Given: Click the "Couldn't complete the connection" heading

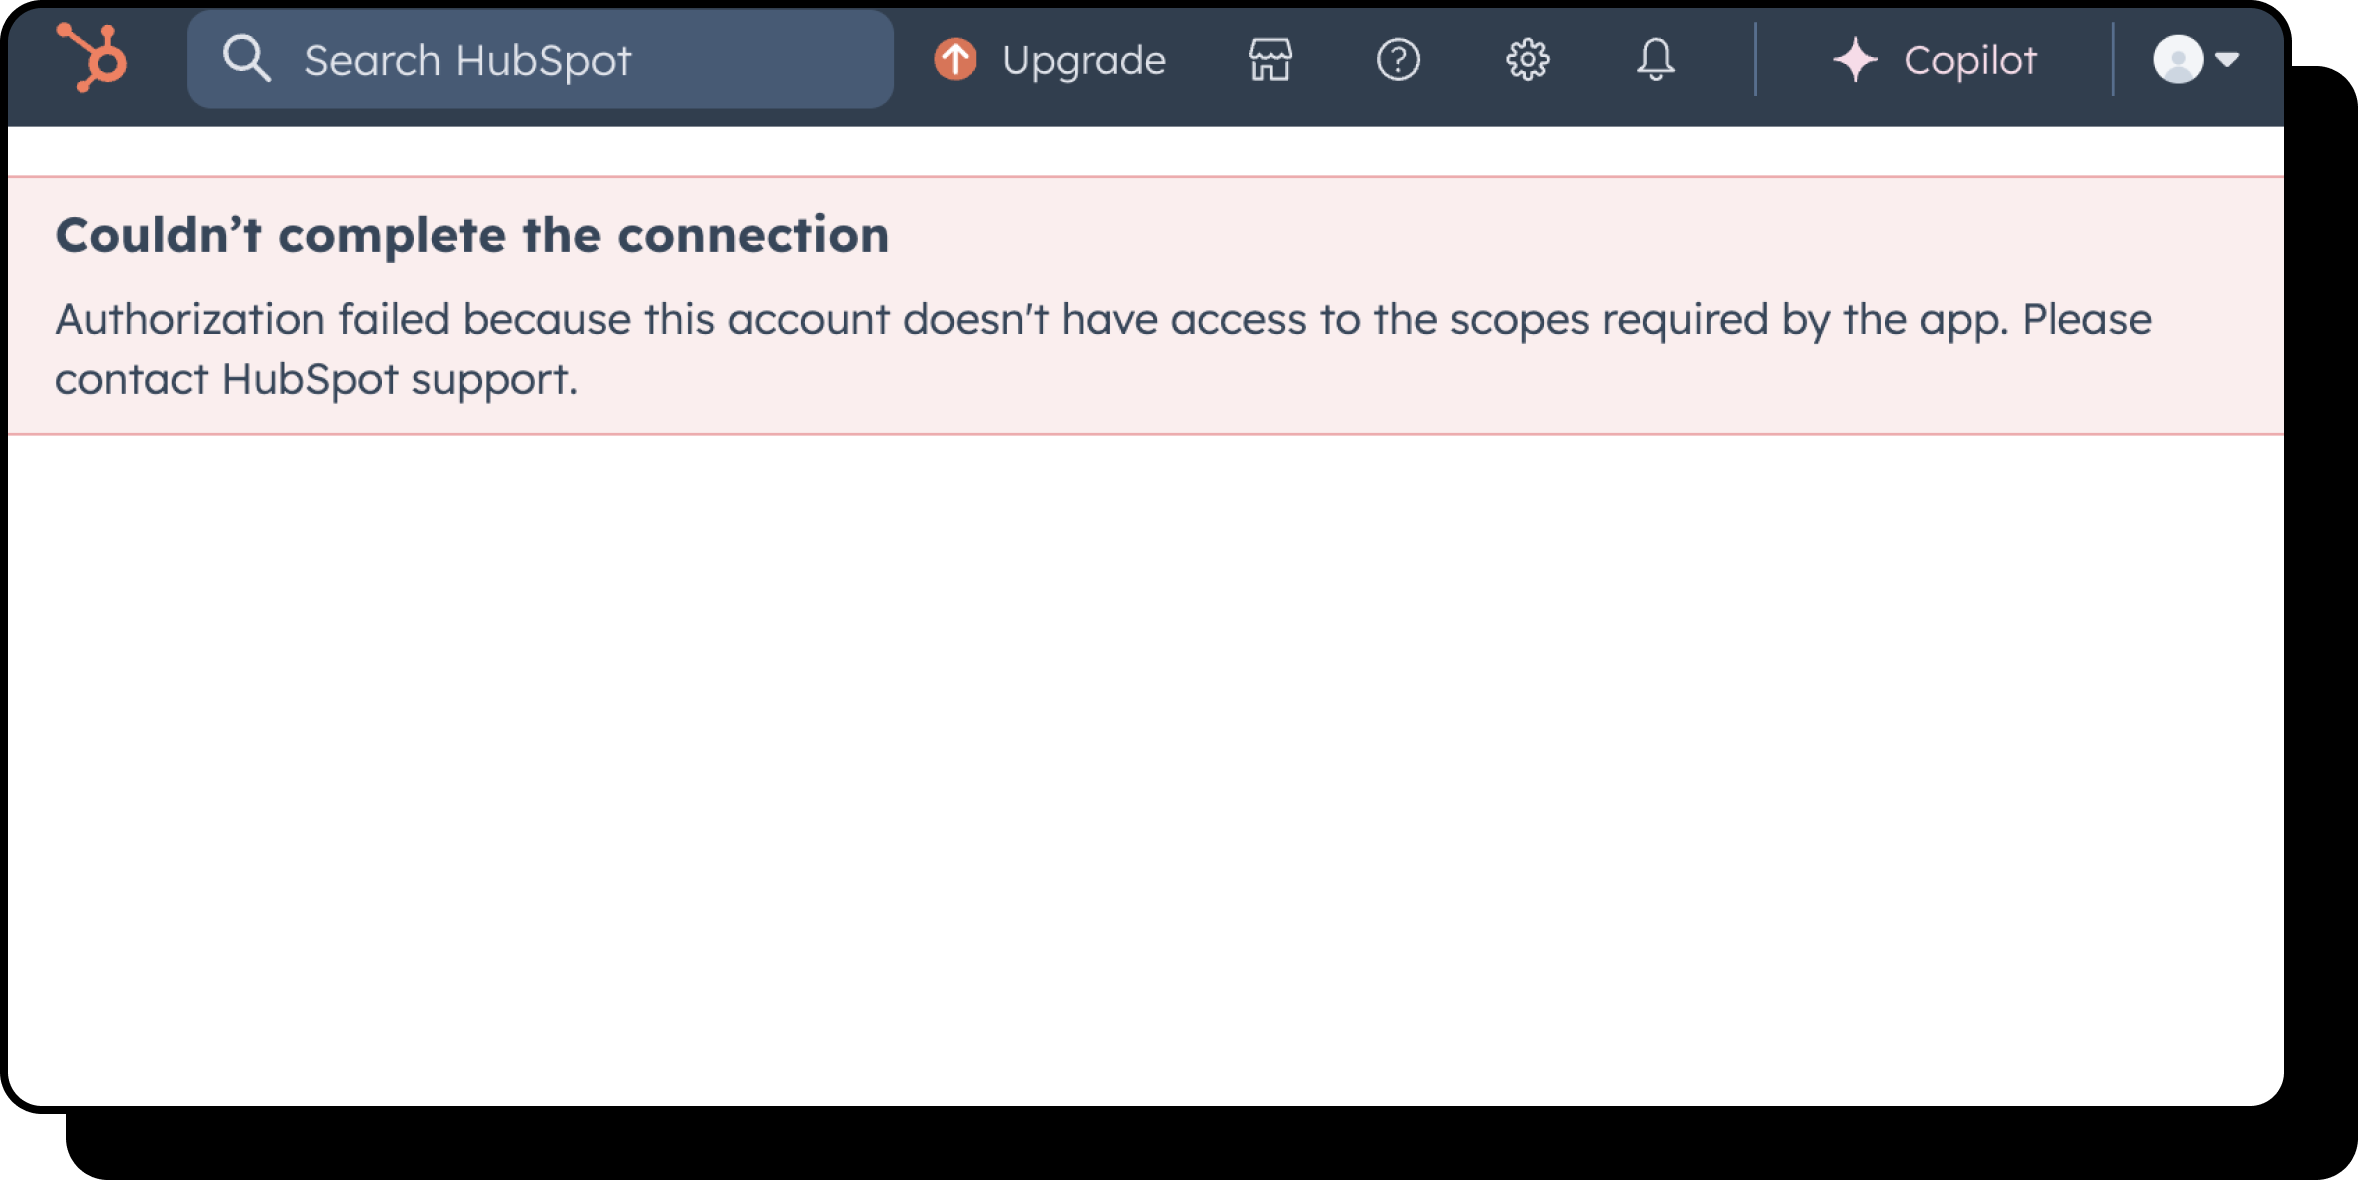Looking at the screenshot, I should (472, 236).
